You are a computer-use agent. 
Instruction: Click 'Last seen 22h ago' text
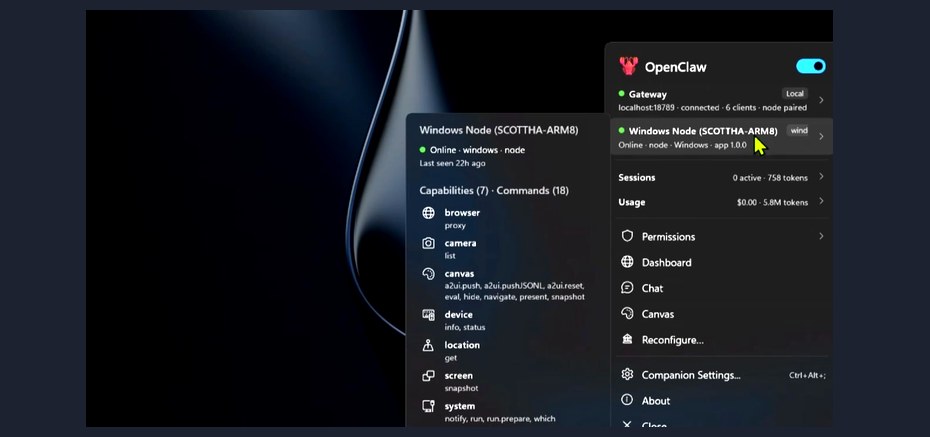tap(452, 163)
